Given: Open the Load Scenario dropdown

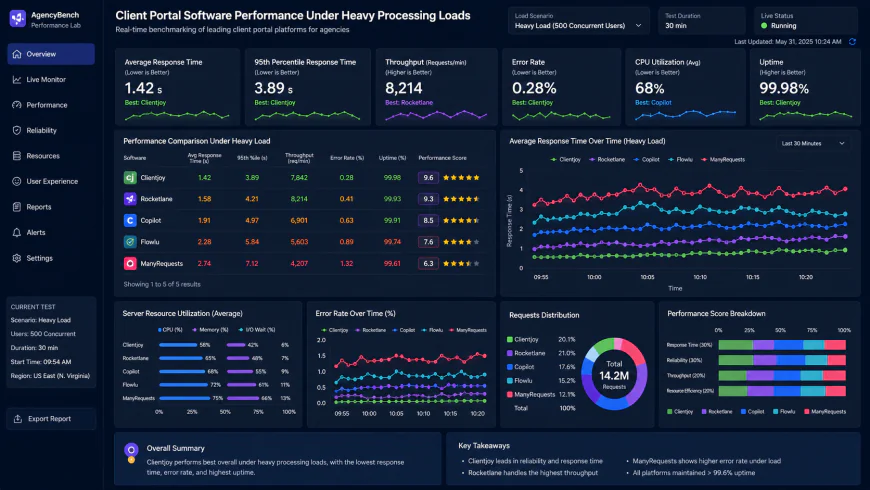Looking at the screenshot, I should [578, 21].
